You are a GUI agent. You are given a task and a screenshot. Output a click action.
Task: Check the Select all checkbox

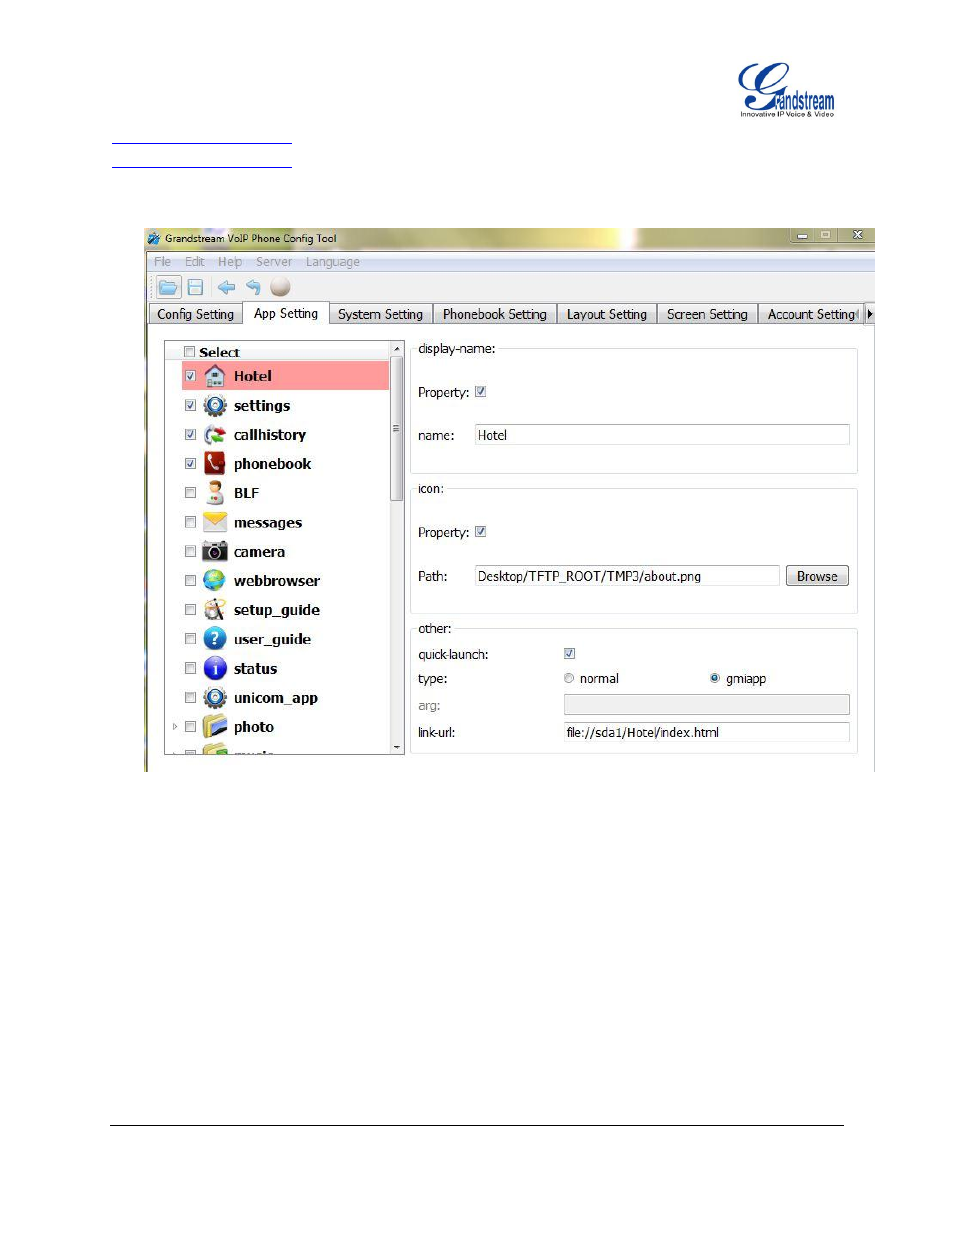click(190, 352)
